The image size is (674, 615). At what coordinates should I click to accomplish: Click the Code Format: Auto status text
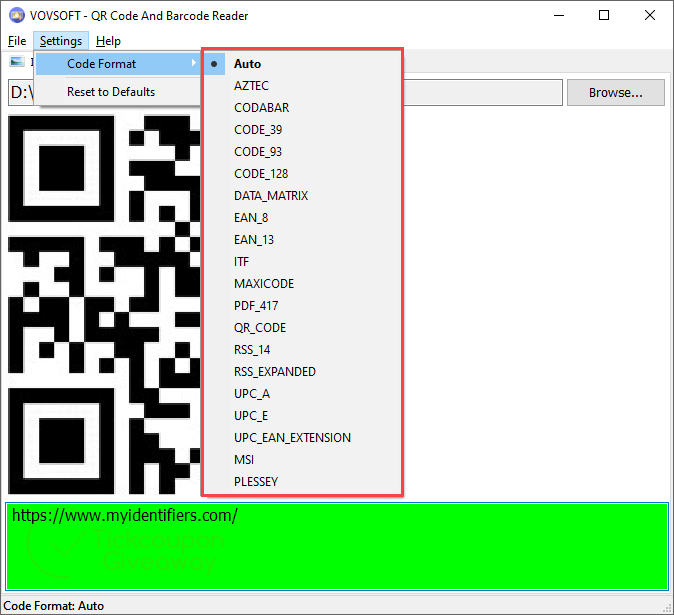click(x=54, y=606)
